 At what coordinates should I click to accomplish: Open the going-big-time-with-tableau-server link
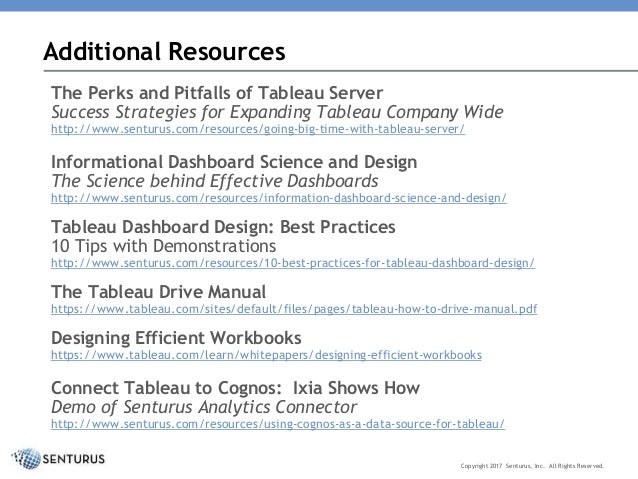[x=258, y=129]
